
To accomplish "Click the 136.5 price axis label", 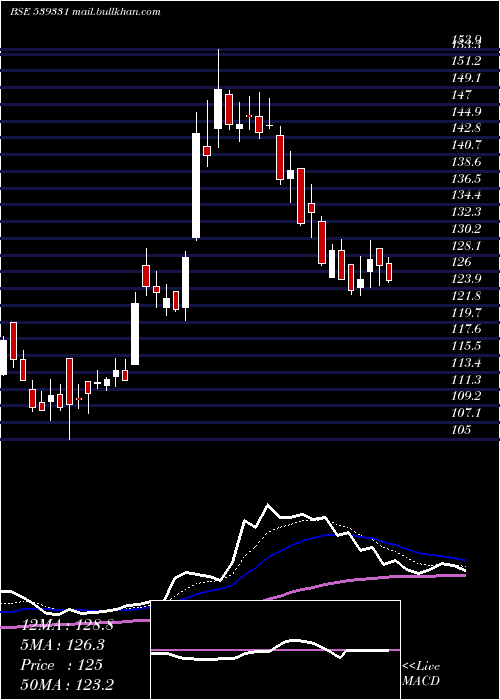I will click(x=467, y=179).
